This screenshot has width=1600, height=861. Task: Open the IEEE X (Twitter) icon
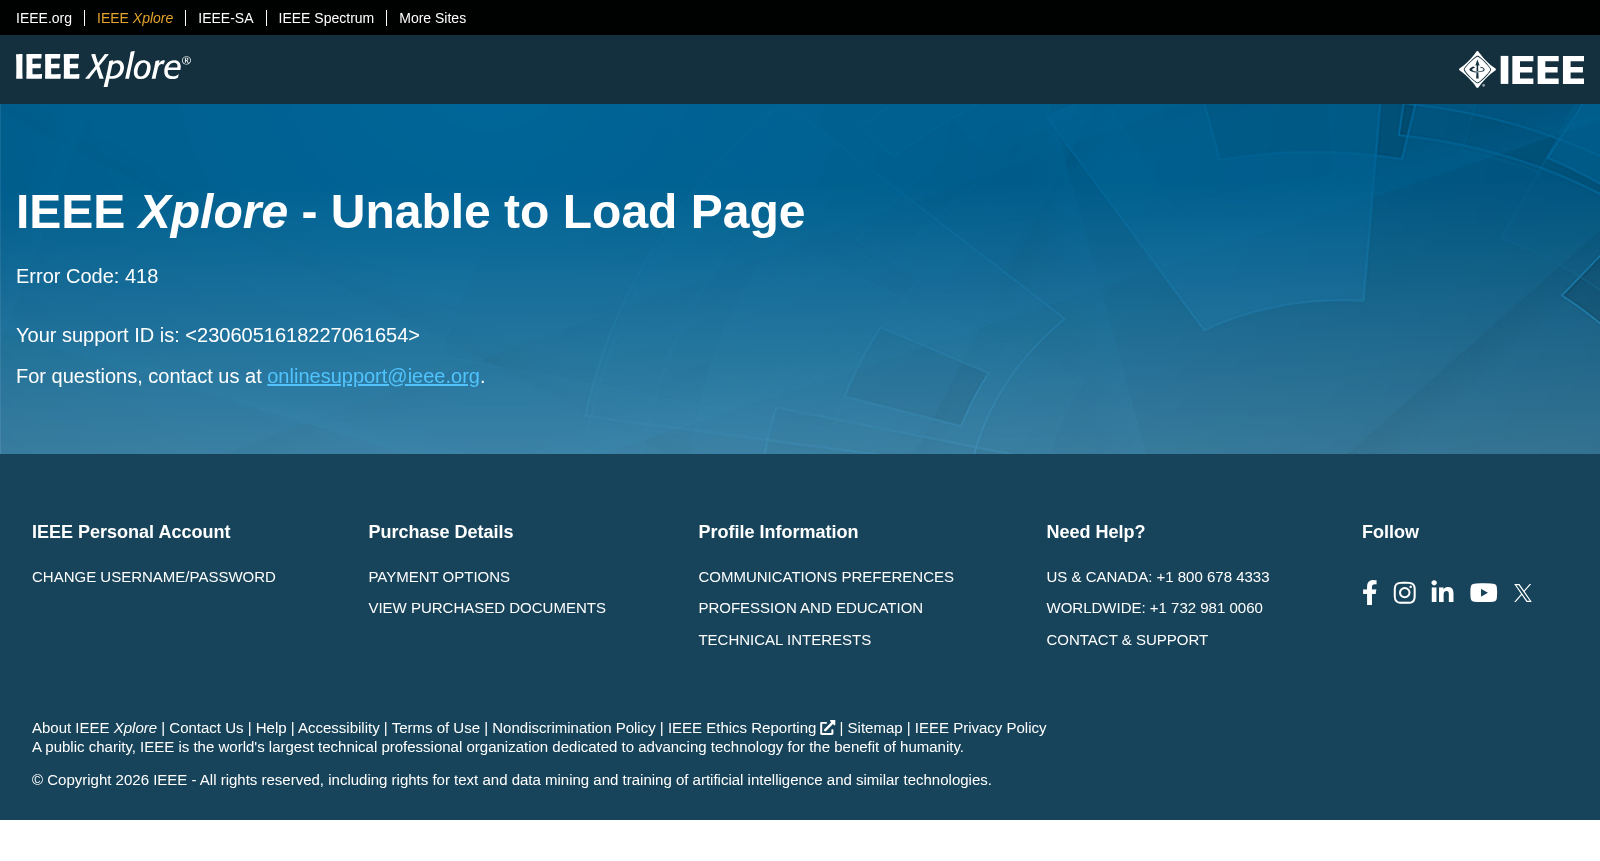click(1523, 593)
